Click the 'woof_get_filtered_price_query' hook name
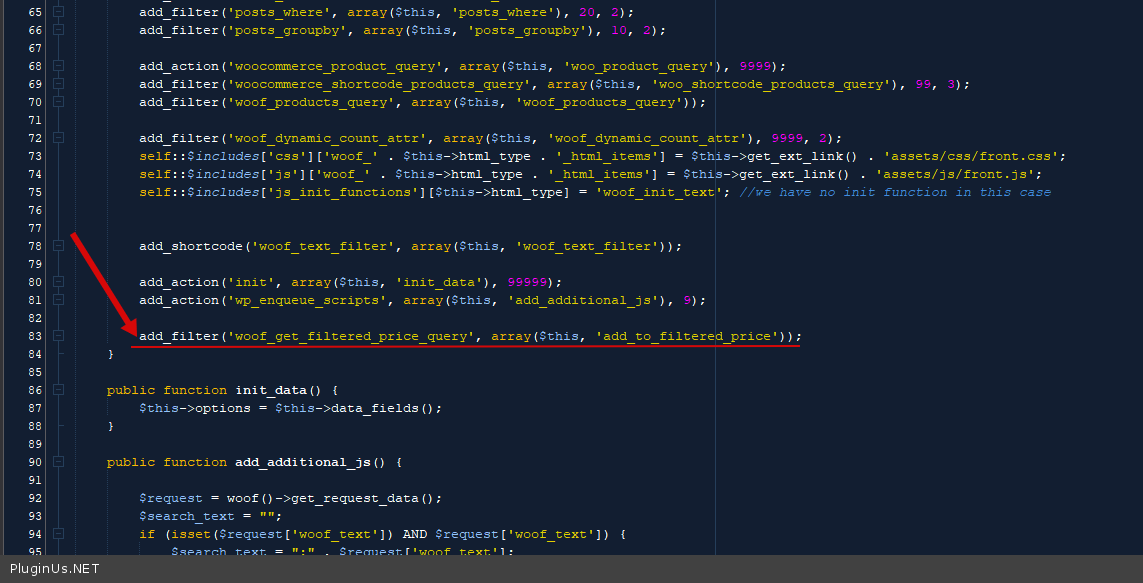This screenshot has width=1143, height=583. [350, 336]
